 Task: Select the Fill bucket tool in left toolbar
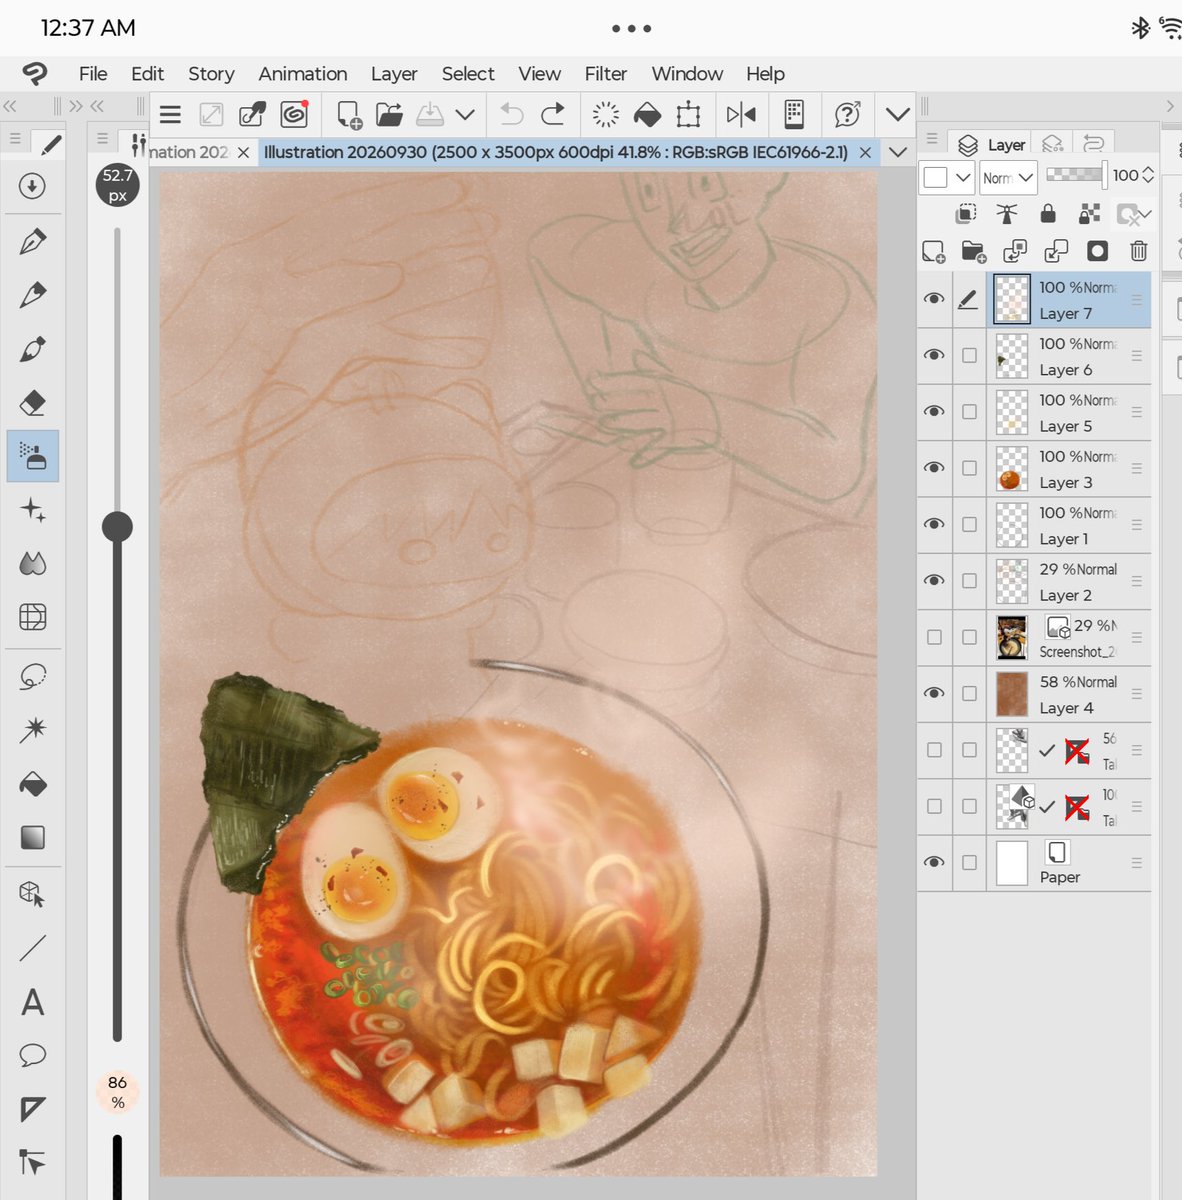click(x=33, y=784)
